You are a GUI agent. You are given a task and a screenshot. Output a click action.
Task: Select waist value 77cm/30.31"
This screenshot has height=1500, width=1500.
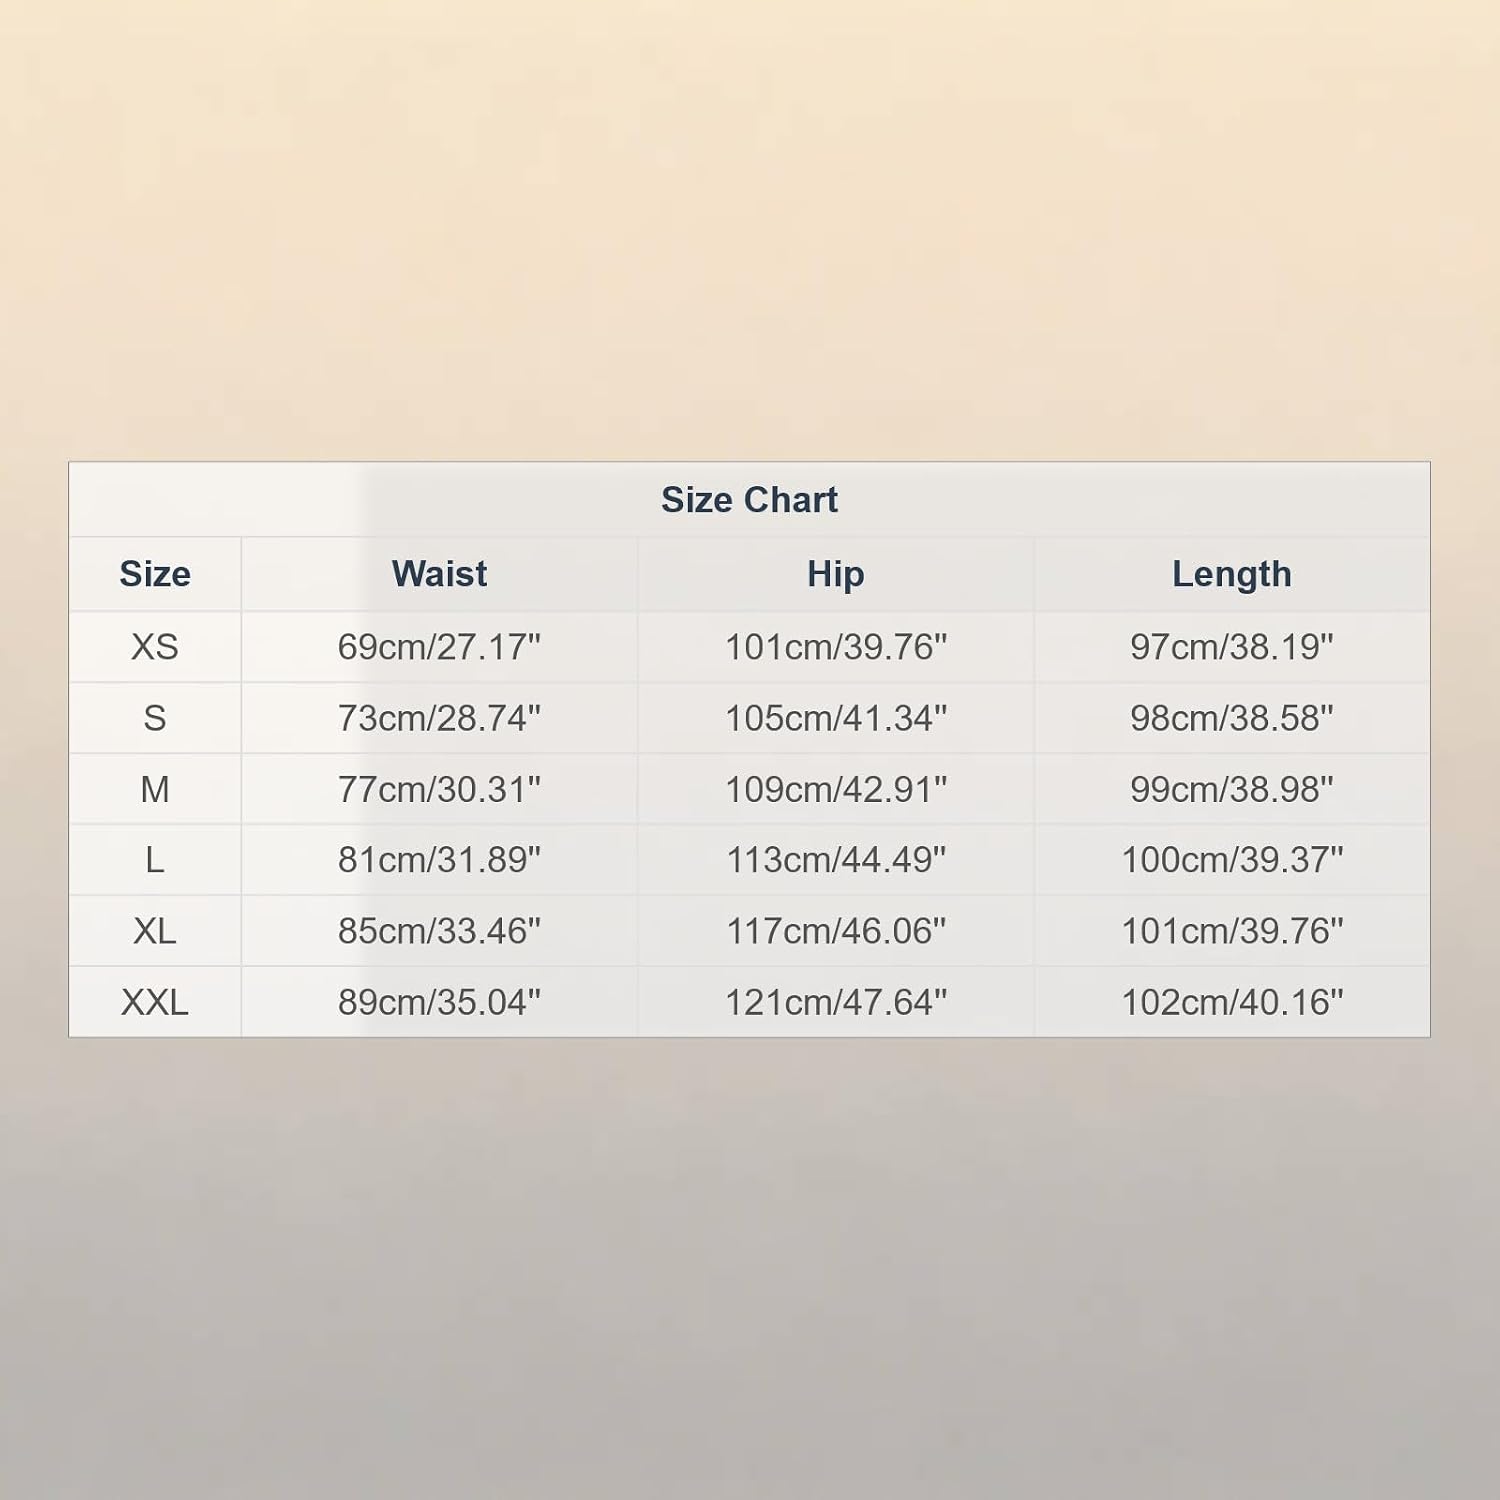click(439, 789)
